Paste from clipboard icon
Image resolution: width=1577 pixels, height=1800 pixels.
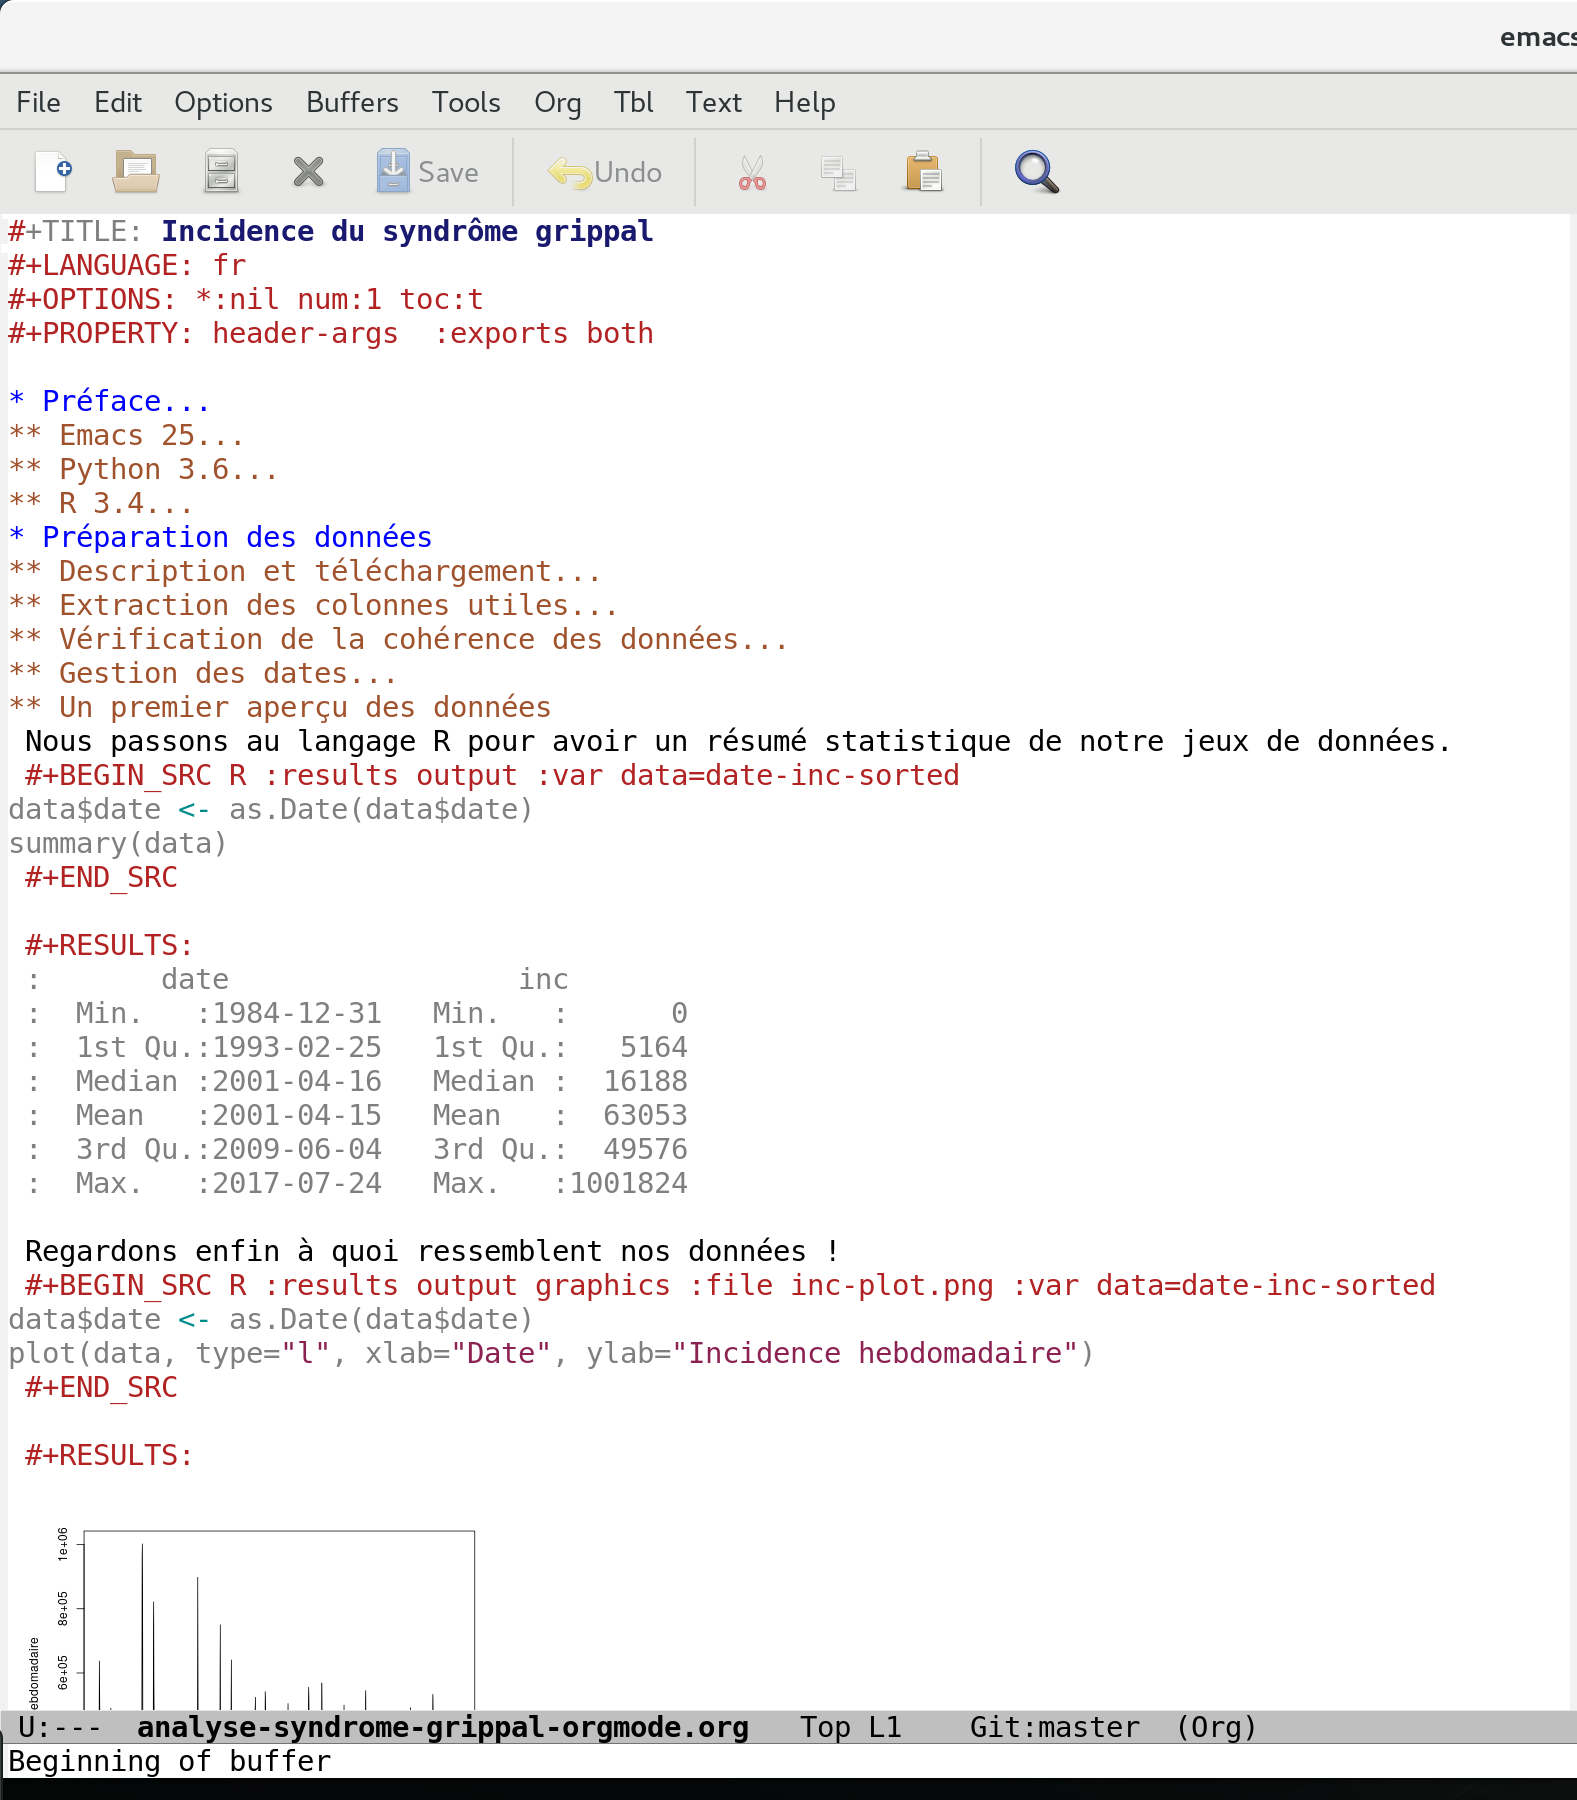click(x=923, y=172)
